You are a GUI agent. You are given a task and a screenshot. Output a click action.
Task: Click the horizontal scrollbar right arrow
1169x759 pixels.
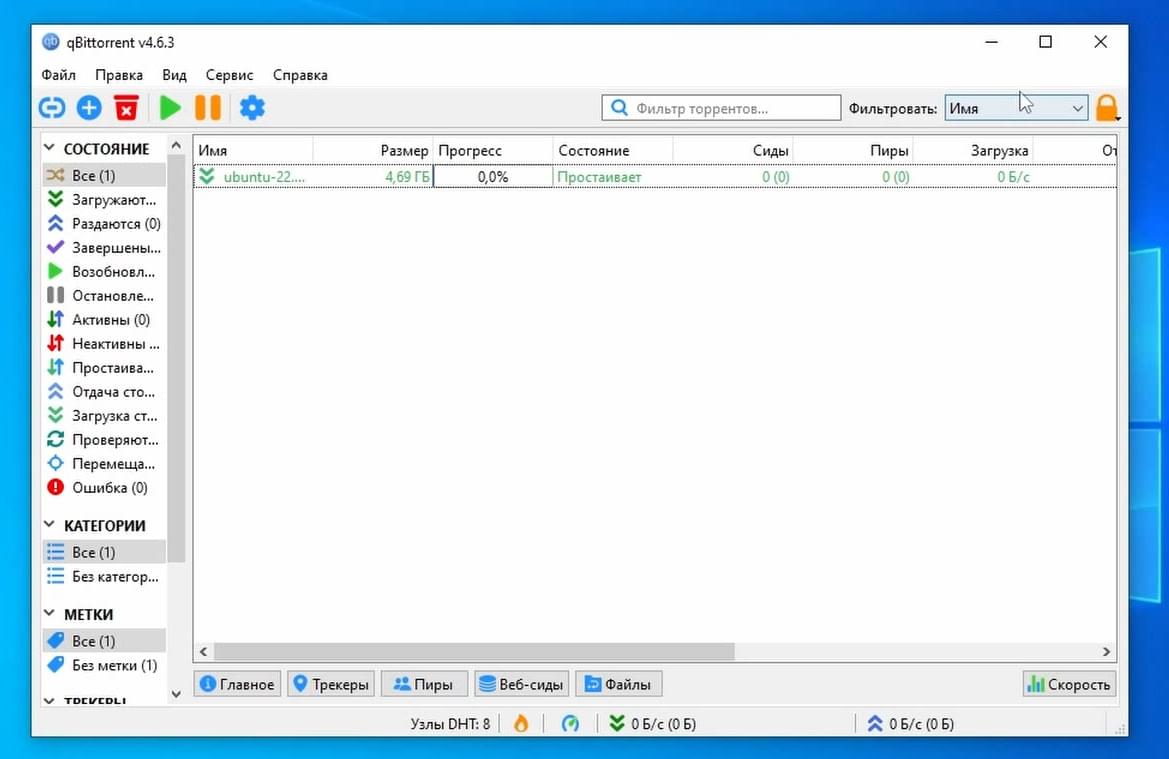click(1106, 652)
